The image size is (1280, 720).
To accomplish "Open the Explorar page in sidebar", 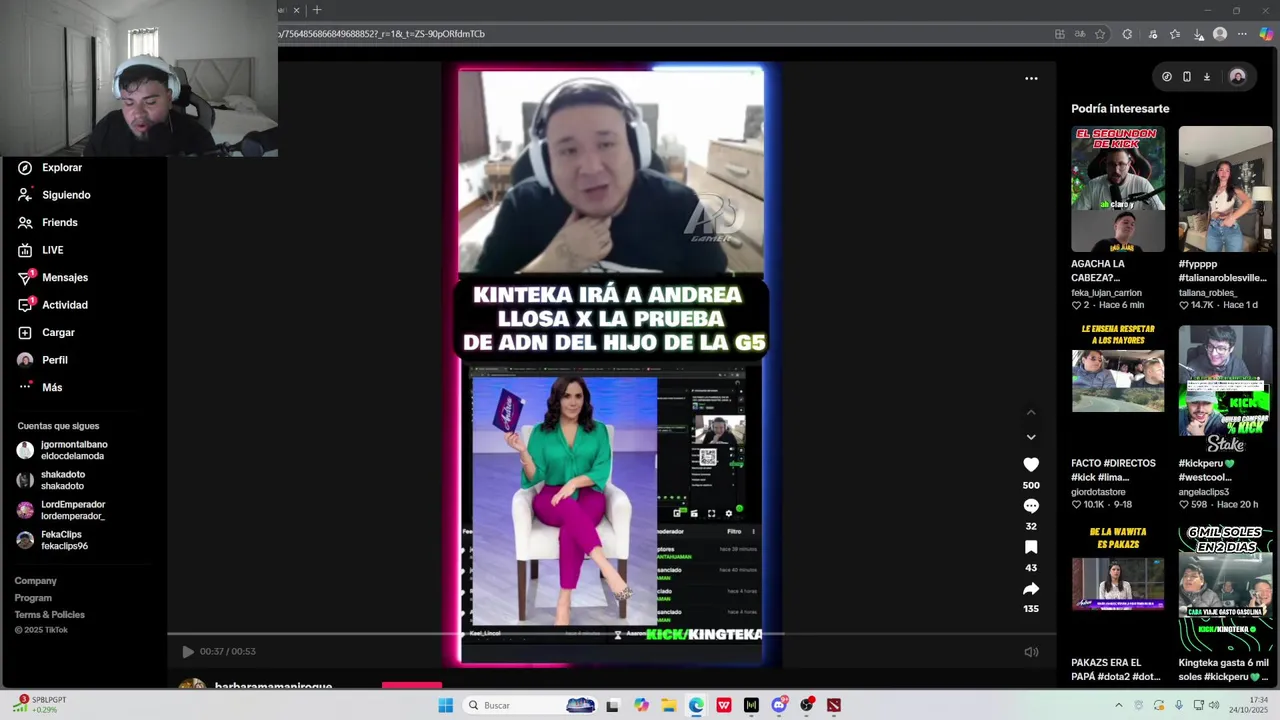I will [x=50, y=168].
